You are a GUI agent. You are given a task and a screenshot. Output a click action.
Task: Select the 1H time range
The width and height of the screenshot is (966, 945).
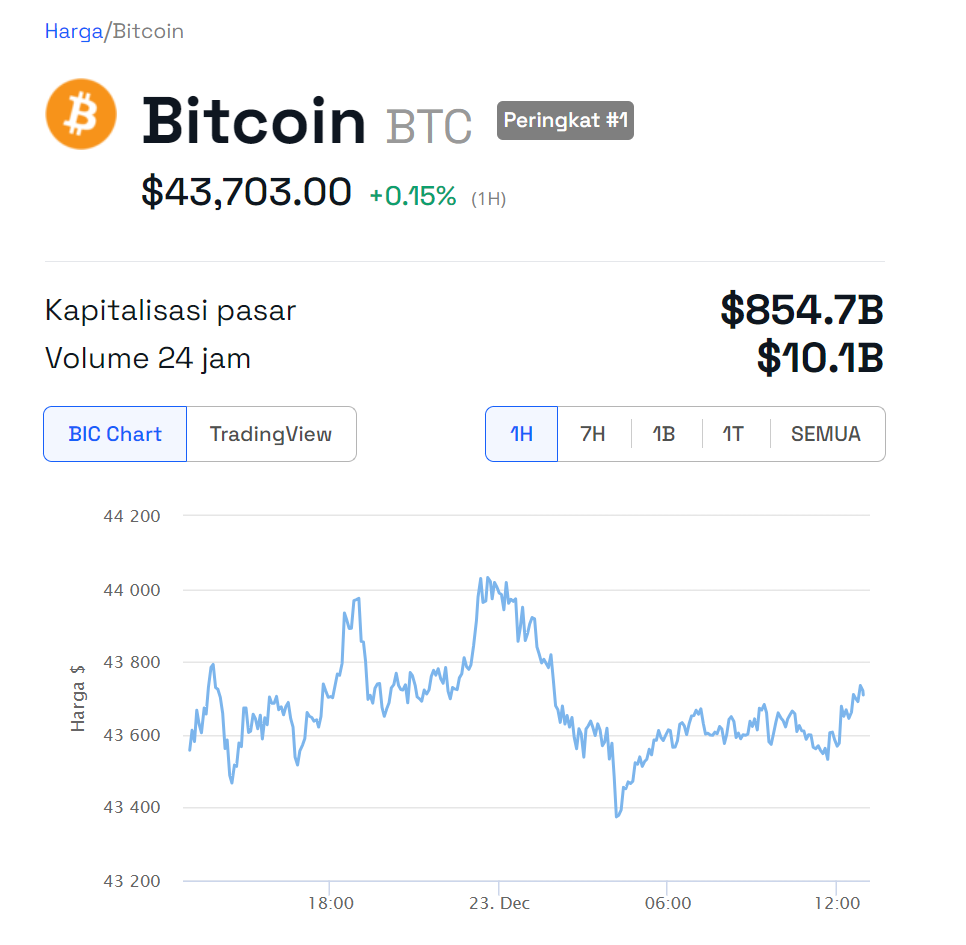click(521, 434)
